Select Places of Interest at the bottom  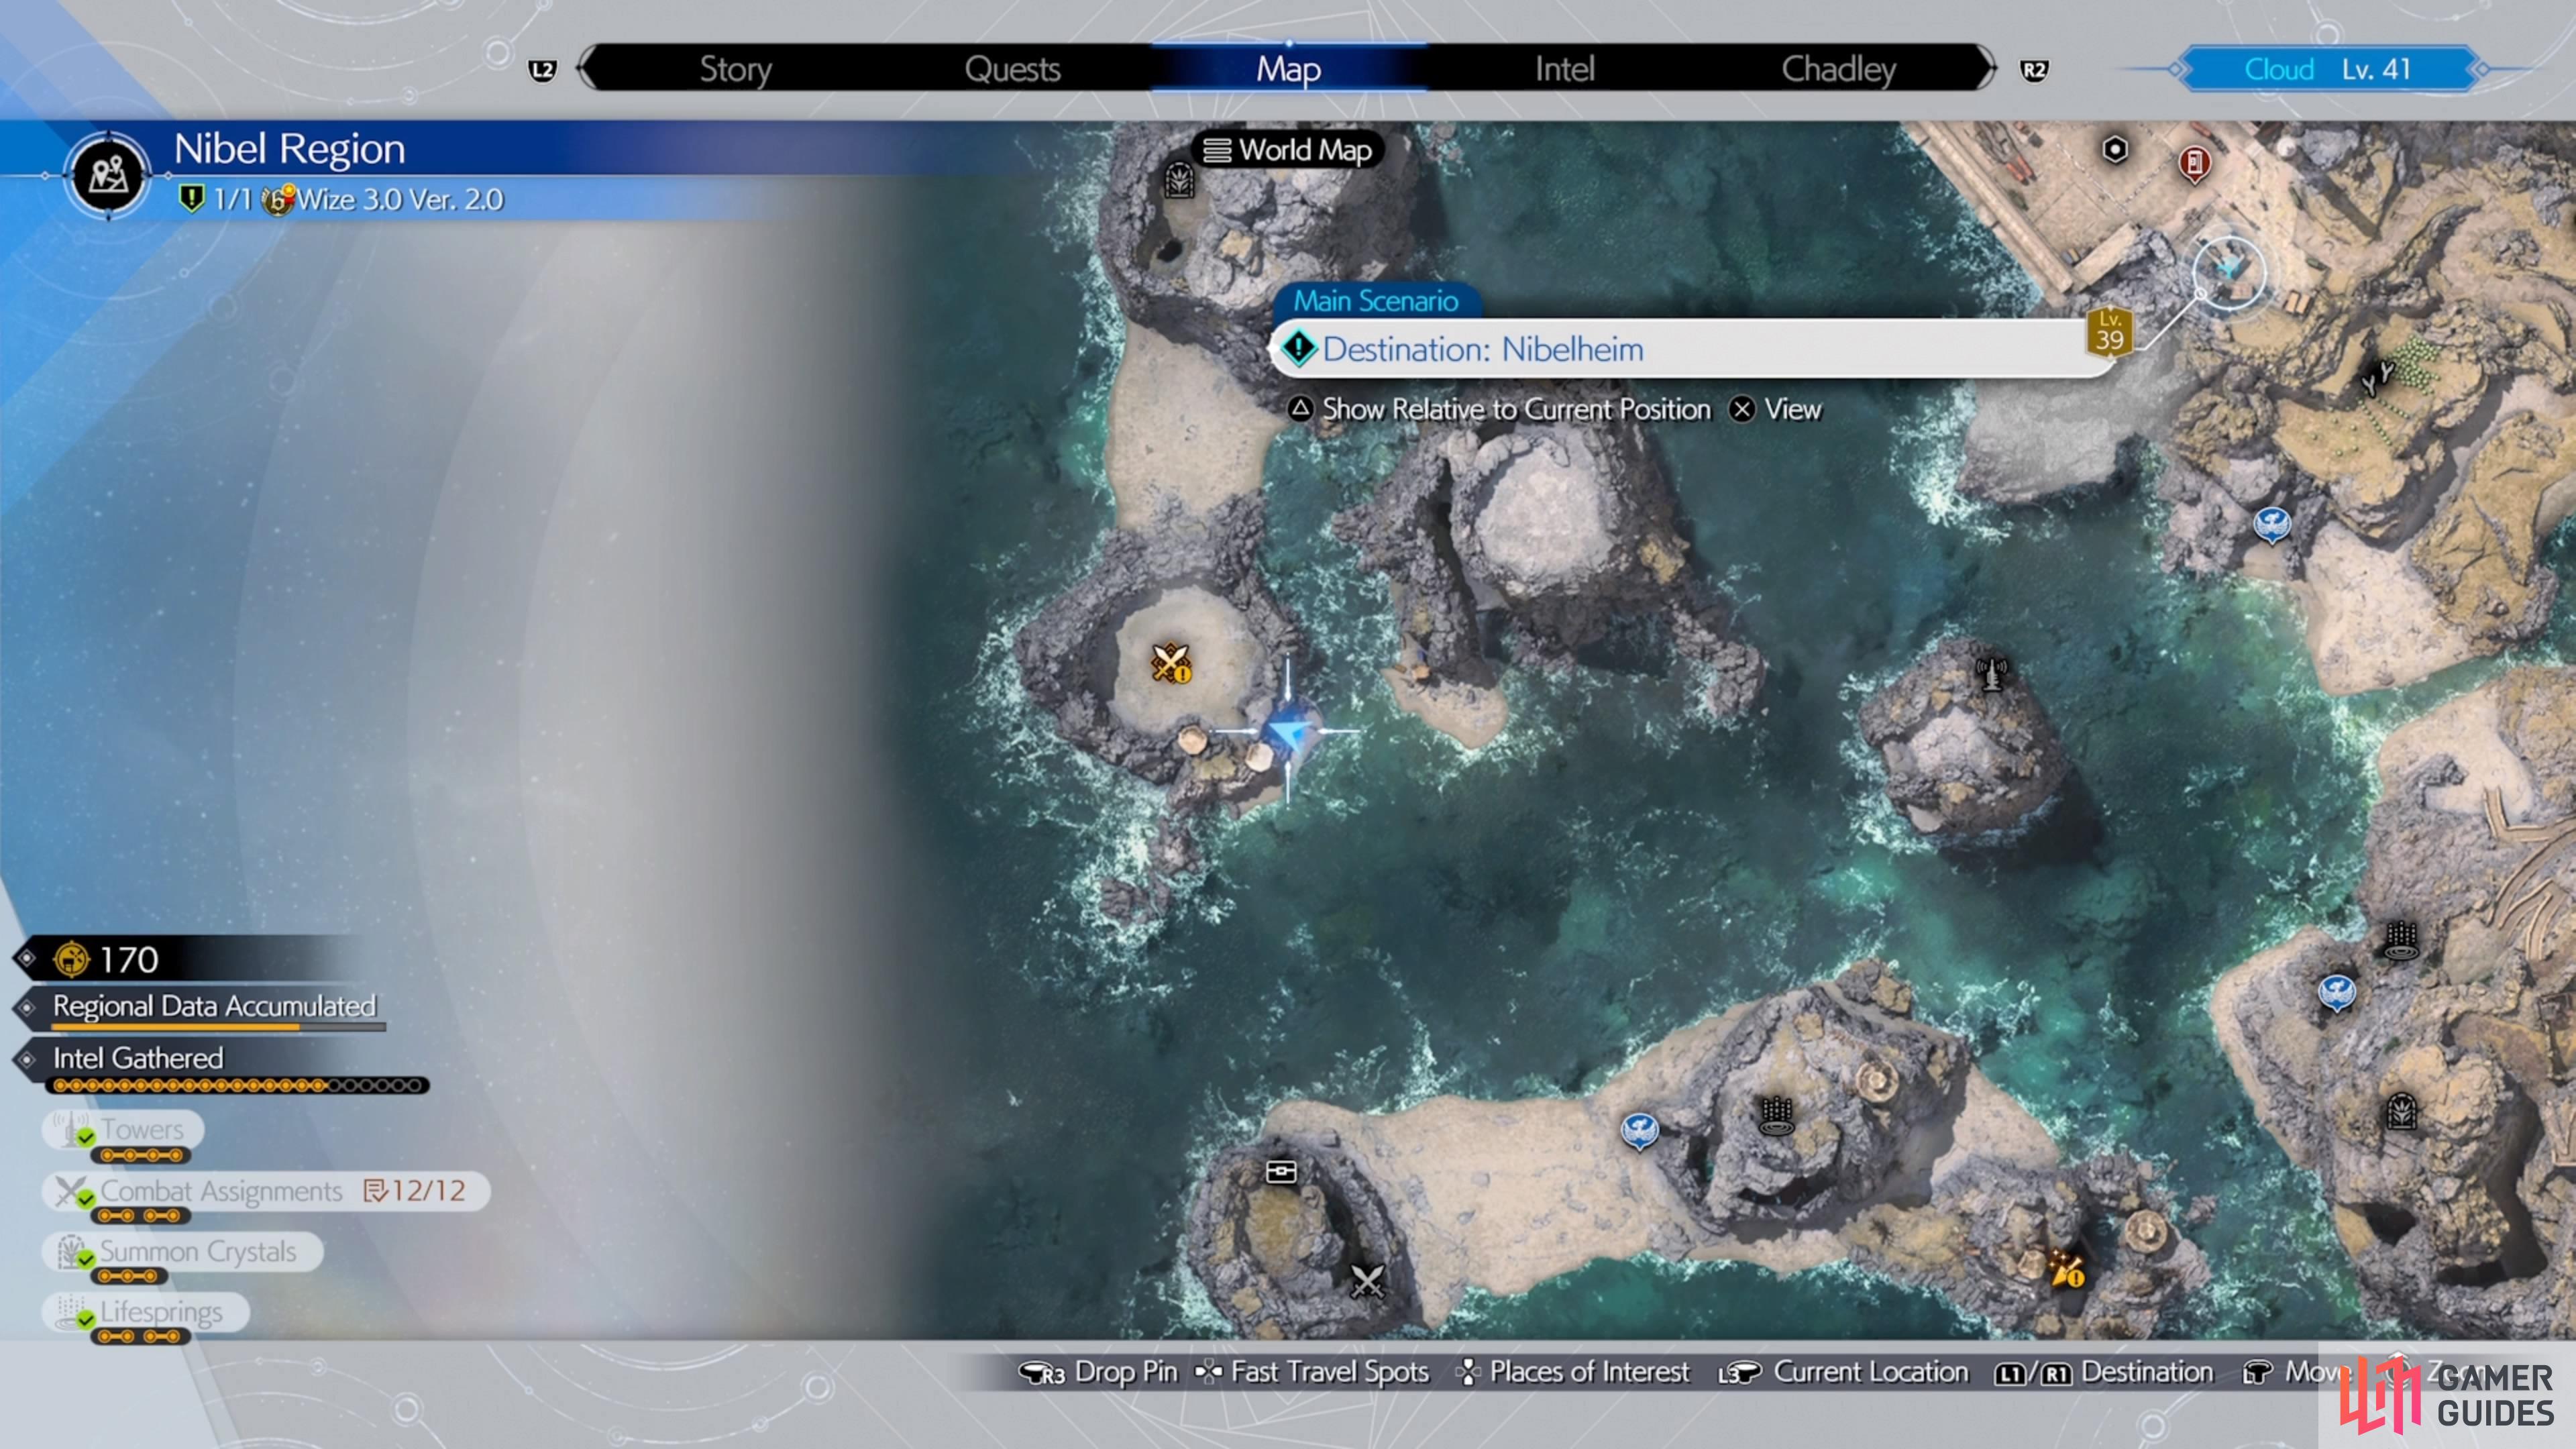1573,1372
